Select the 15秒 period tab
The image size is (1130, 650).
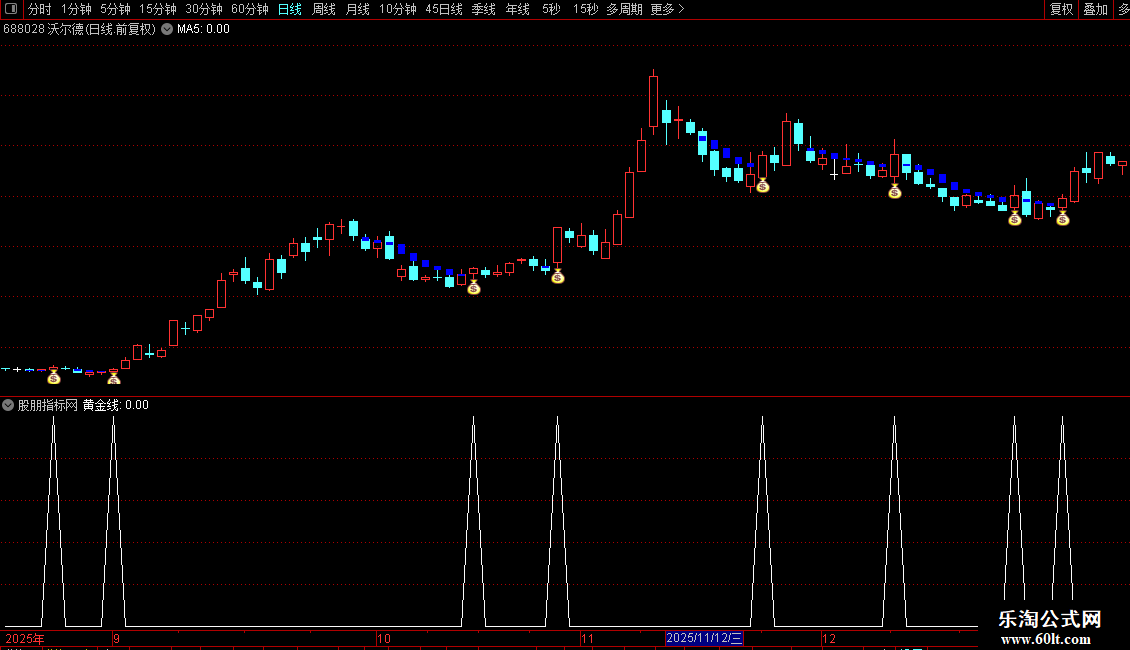(585, 9)
